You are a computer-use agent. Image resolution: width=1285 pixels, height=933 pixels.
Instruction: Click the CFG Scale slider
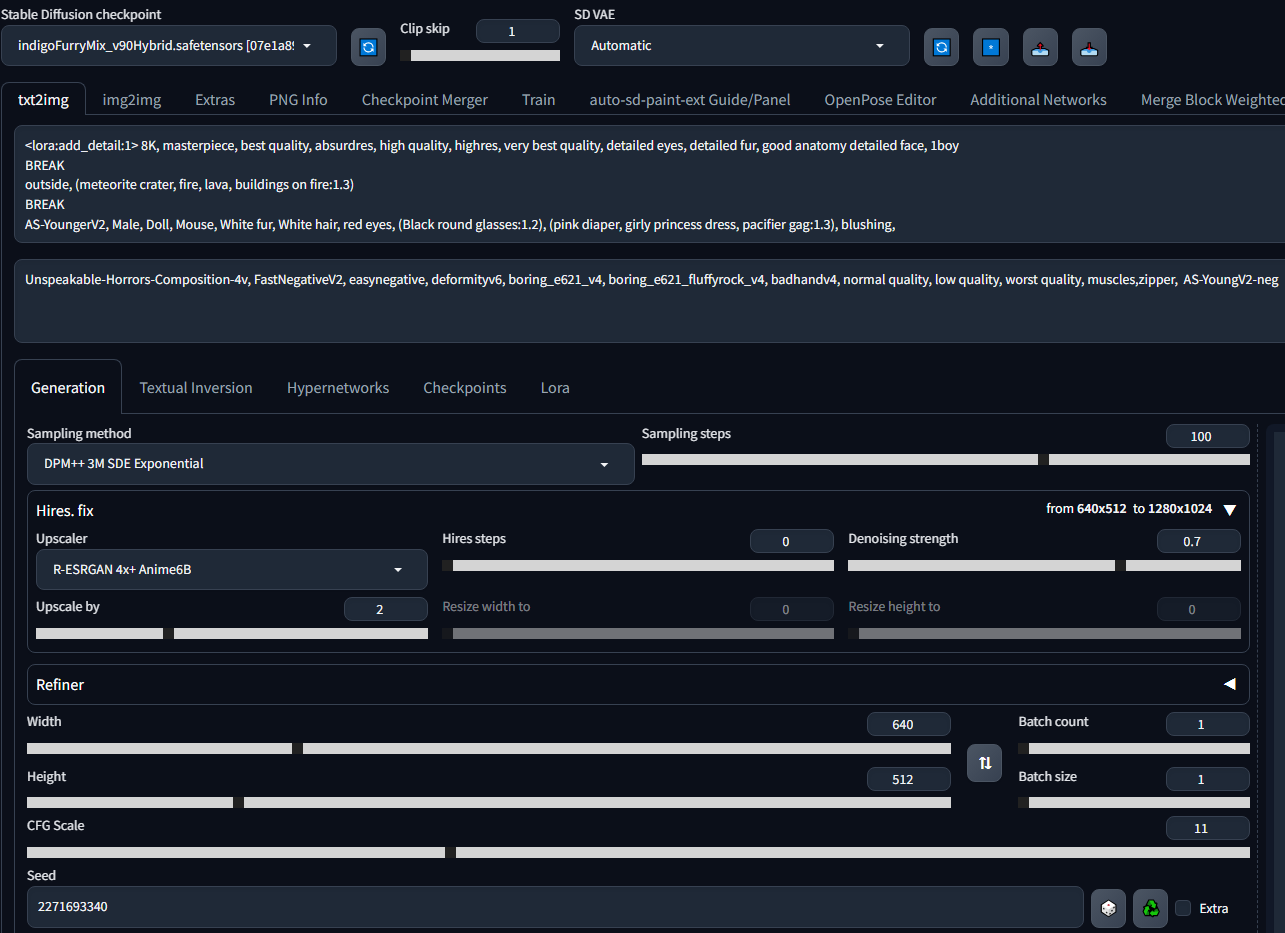pyautogui.click(x=638, y=853)
